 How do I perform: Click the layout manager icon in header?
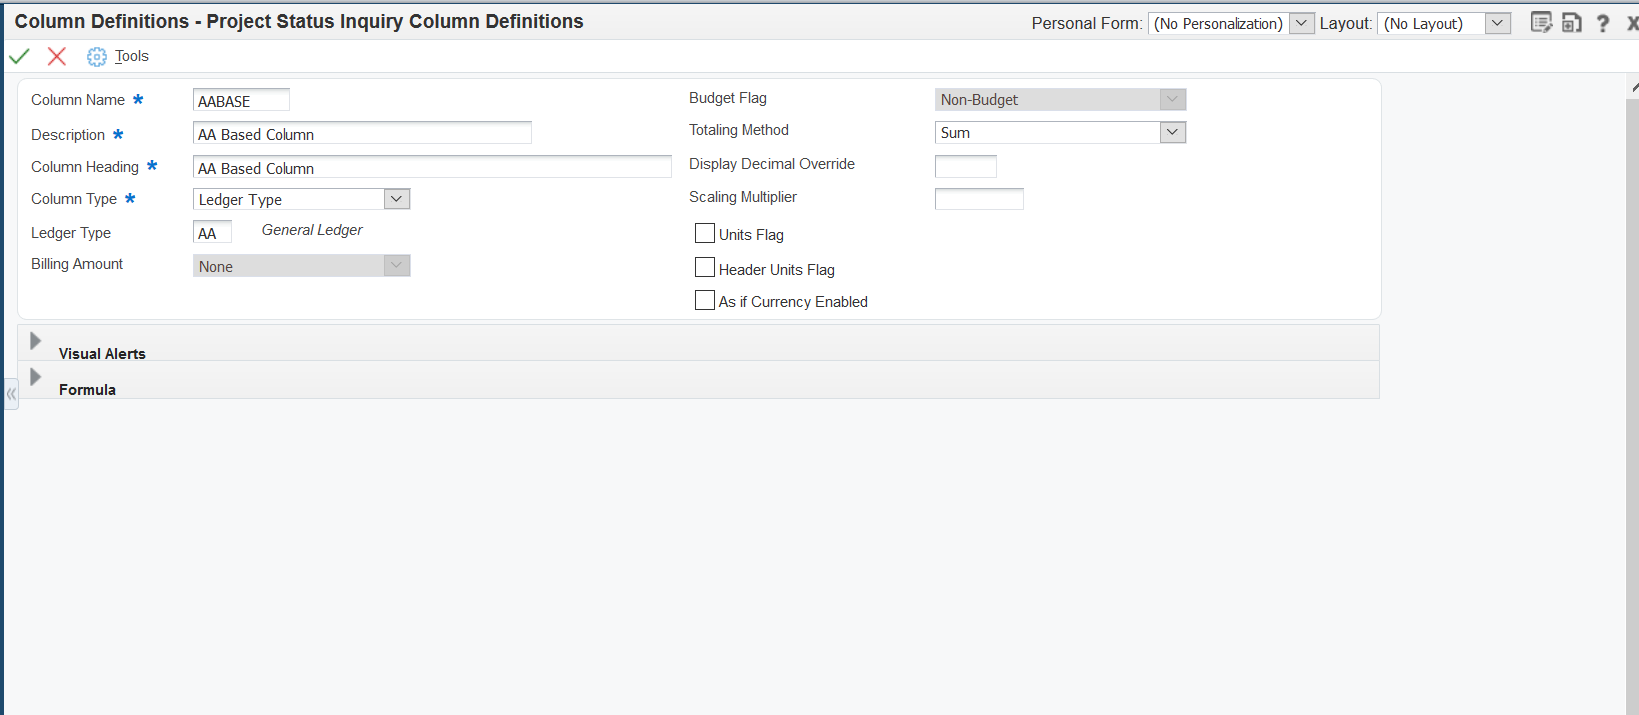pyautogui.click(x=1572, y=22)
